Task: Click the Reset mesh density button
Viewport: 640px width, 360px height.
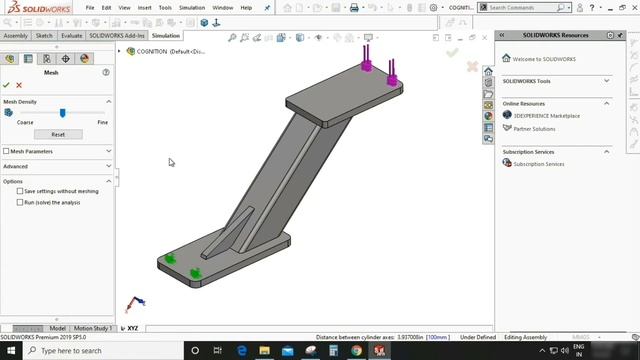Action: click(58, 134)
